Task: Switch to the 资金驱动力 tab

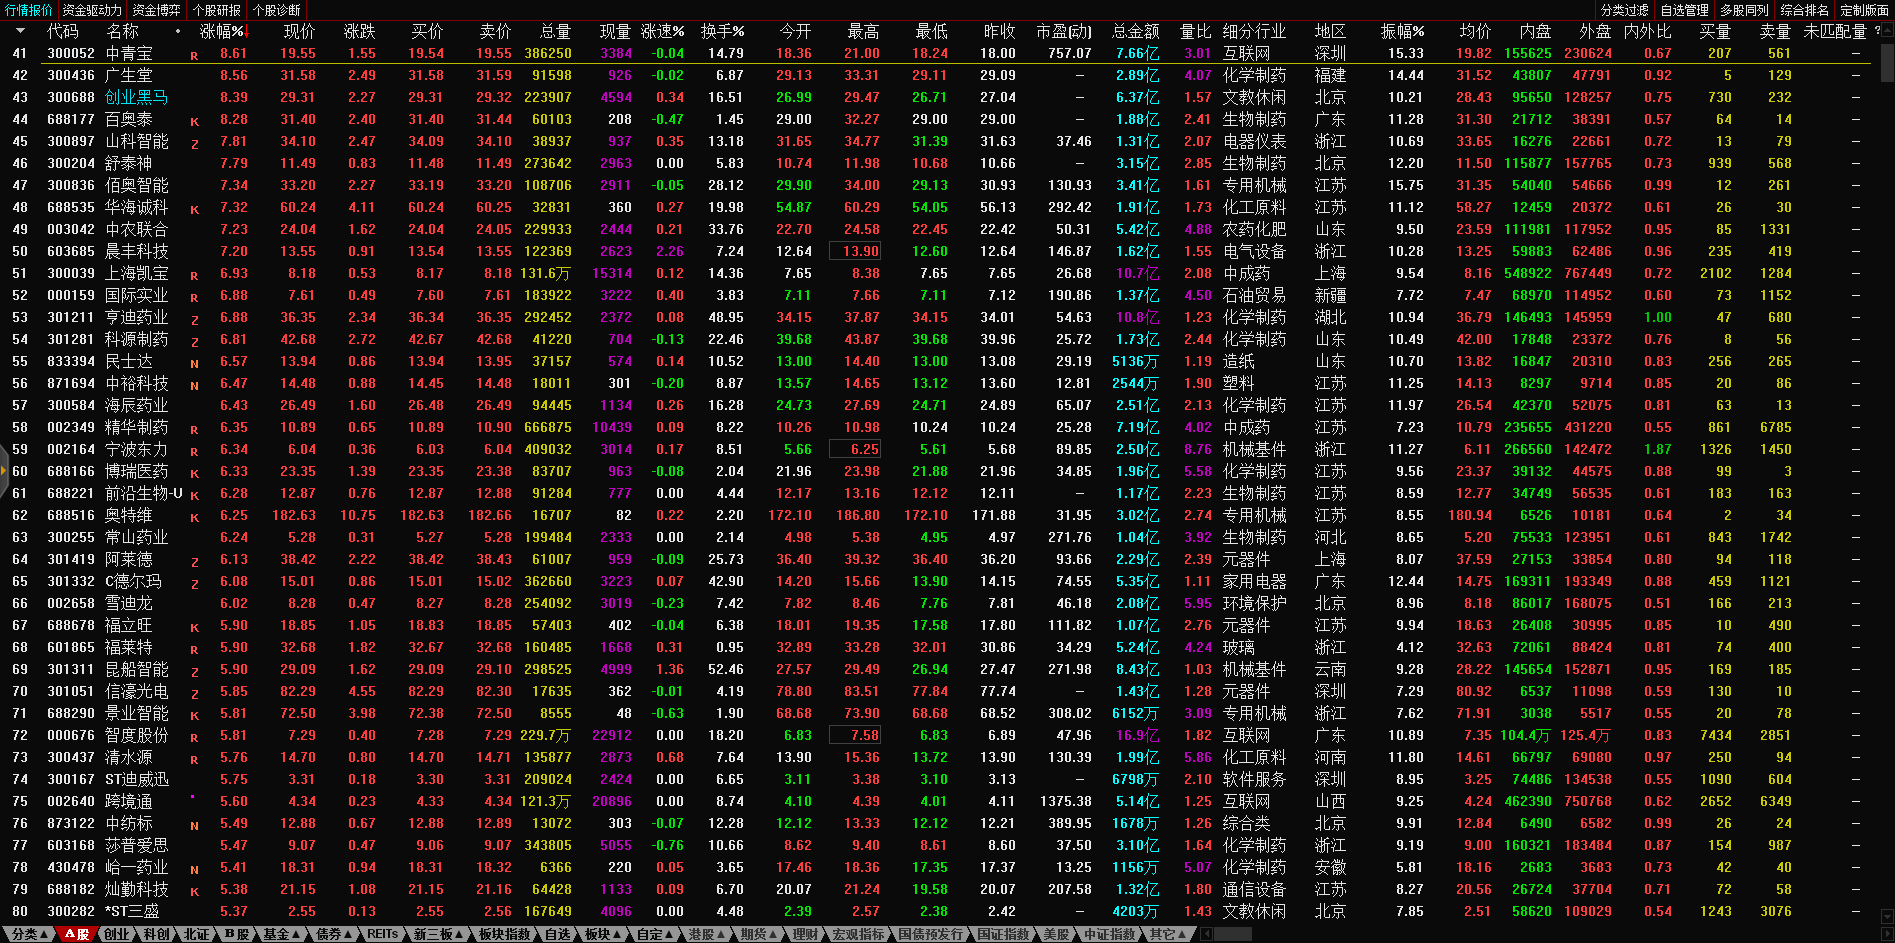Action: [x=92, y=10]
